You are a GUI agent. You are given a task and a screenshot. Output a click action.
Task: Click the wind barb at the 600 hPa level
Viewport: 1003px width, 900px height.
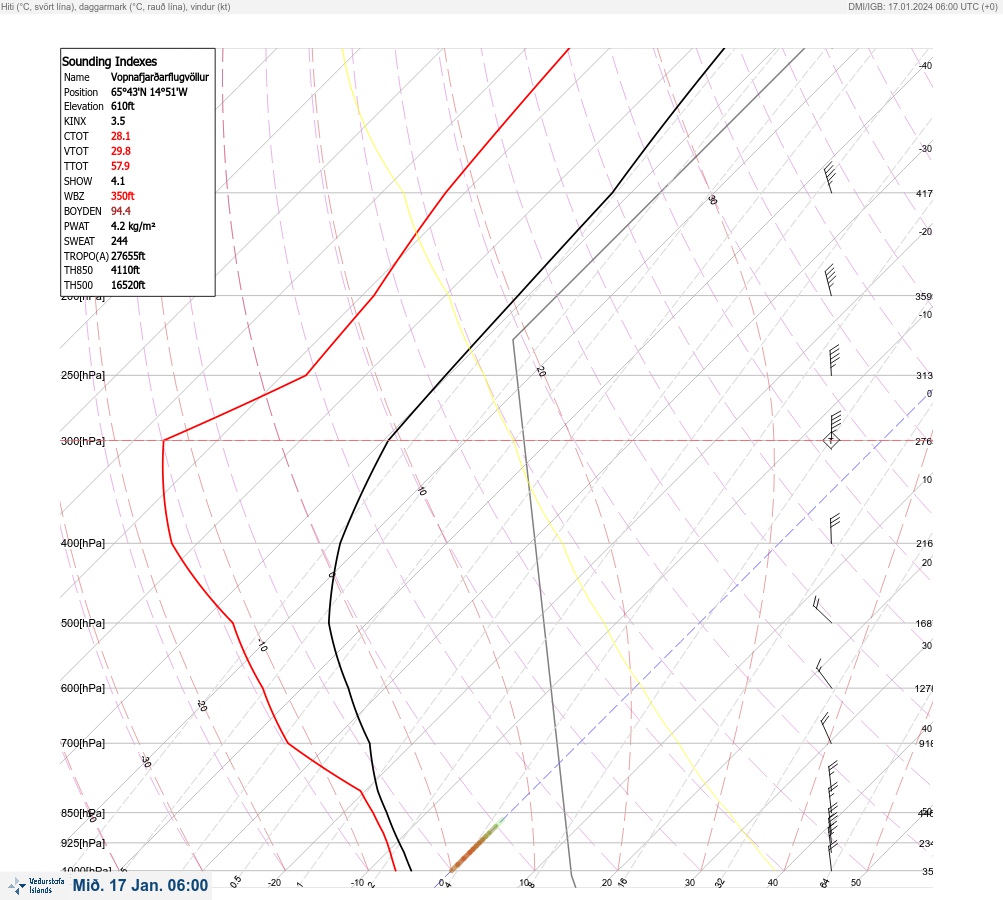pyautogui.click(x=824, y=674)
